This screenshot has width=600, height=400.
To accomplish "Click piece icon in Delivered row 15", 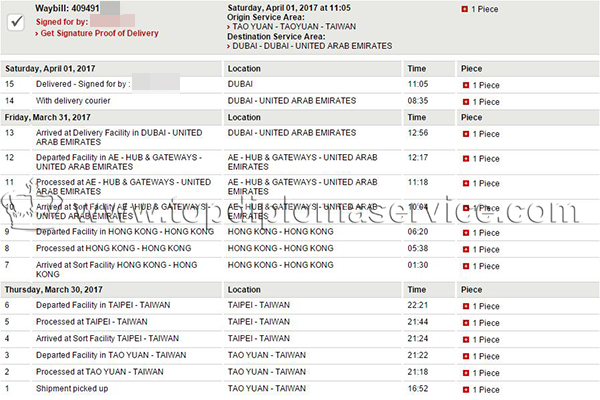I will [466, 85].
